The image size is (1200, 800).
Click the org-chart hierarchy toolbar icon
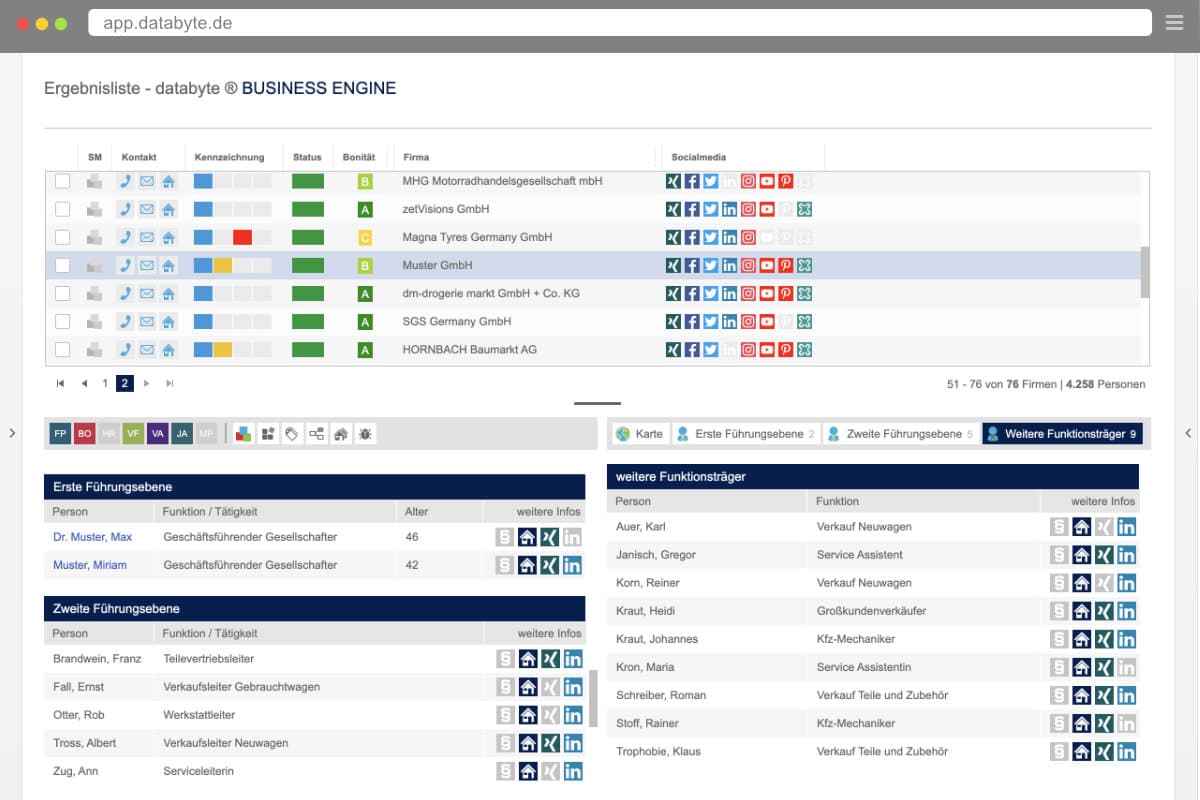point(317,434)
